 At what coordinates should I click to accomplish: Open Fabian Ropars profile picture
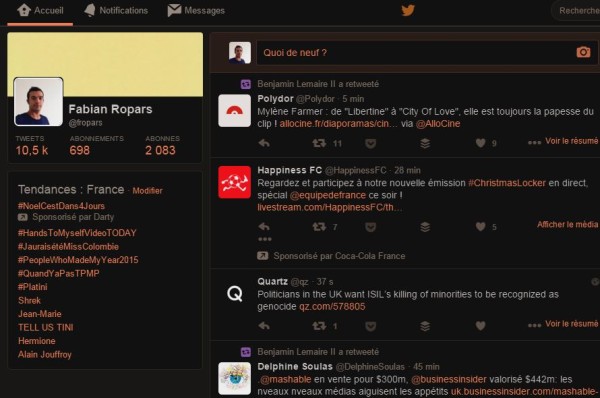38,102
